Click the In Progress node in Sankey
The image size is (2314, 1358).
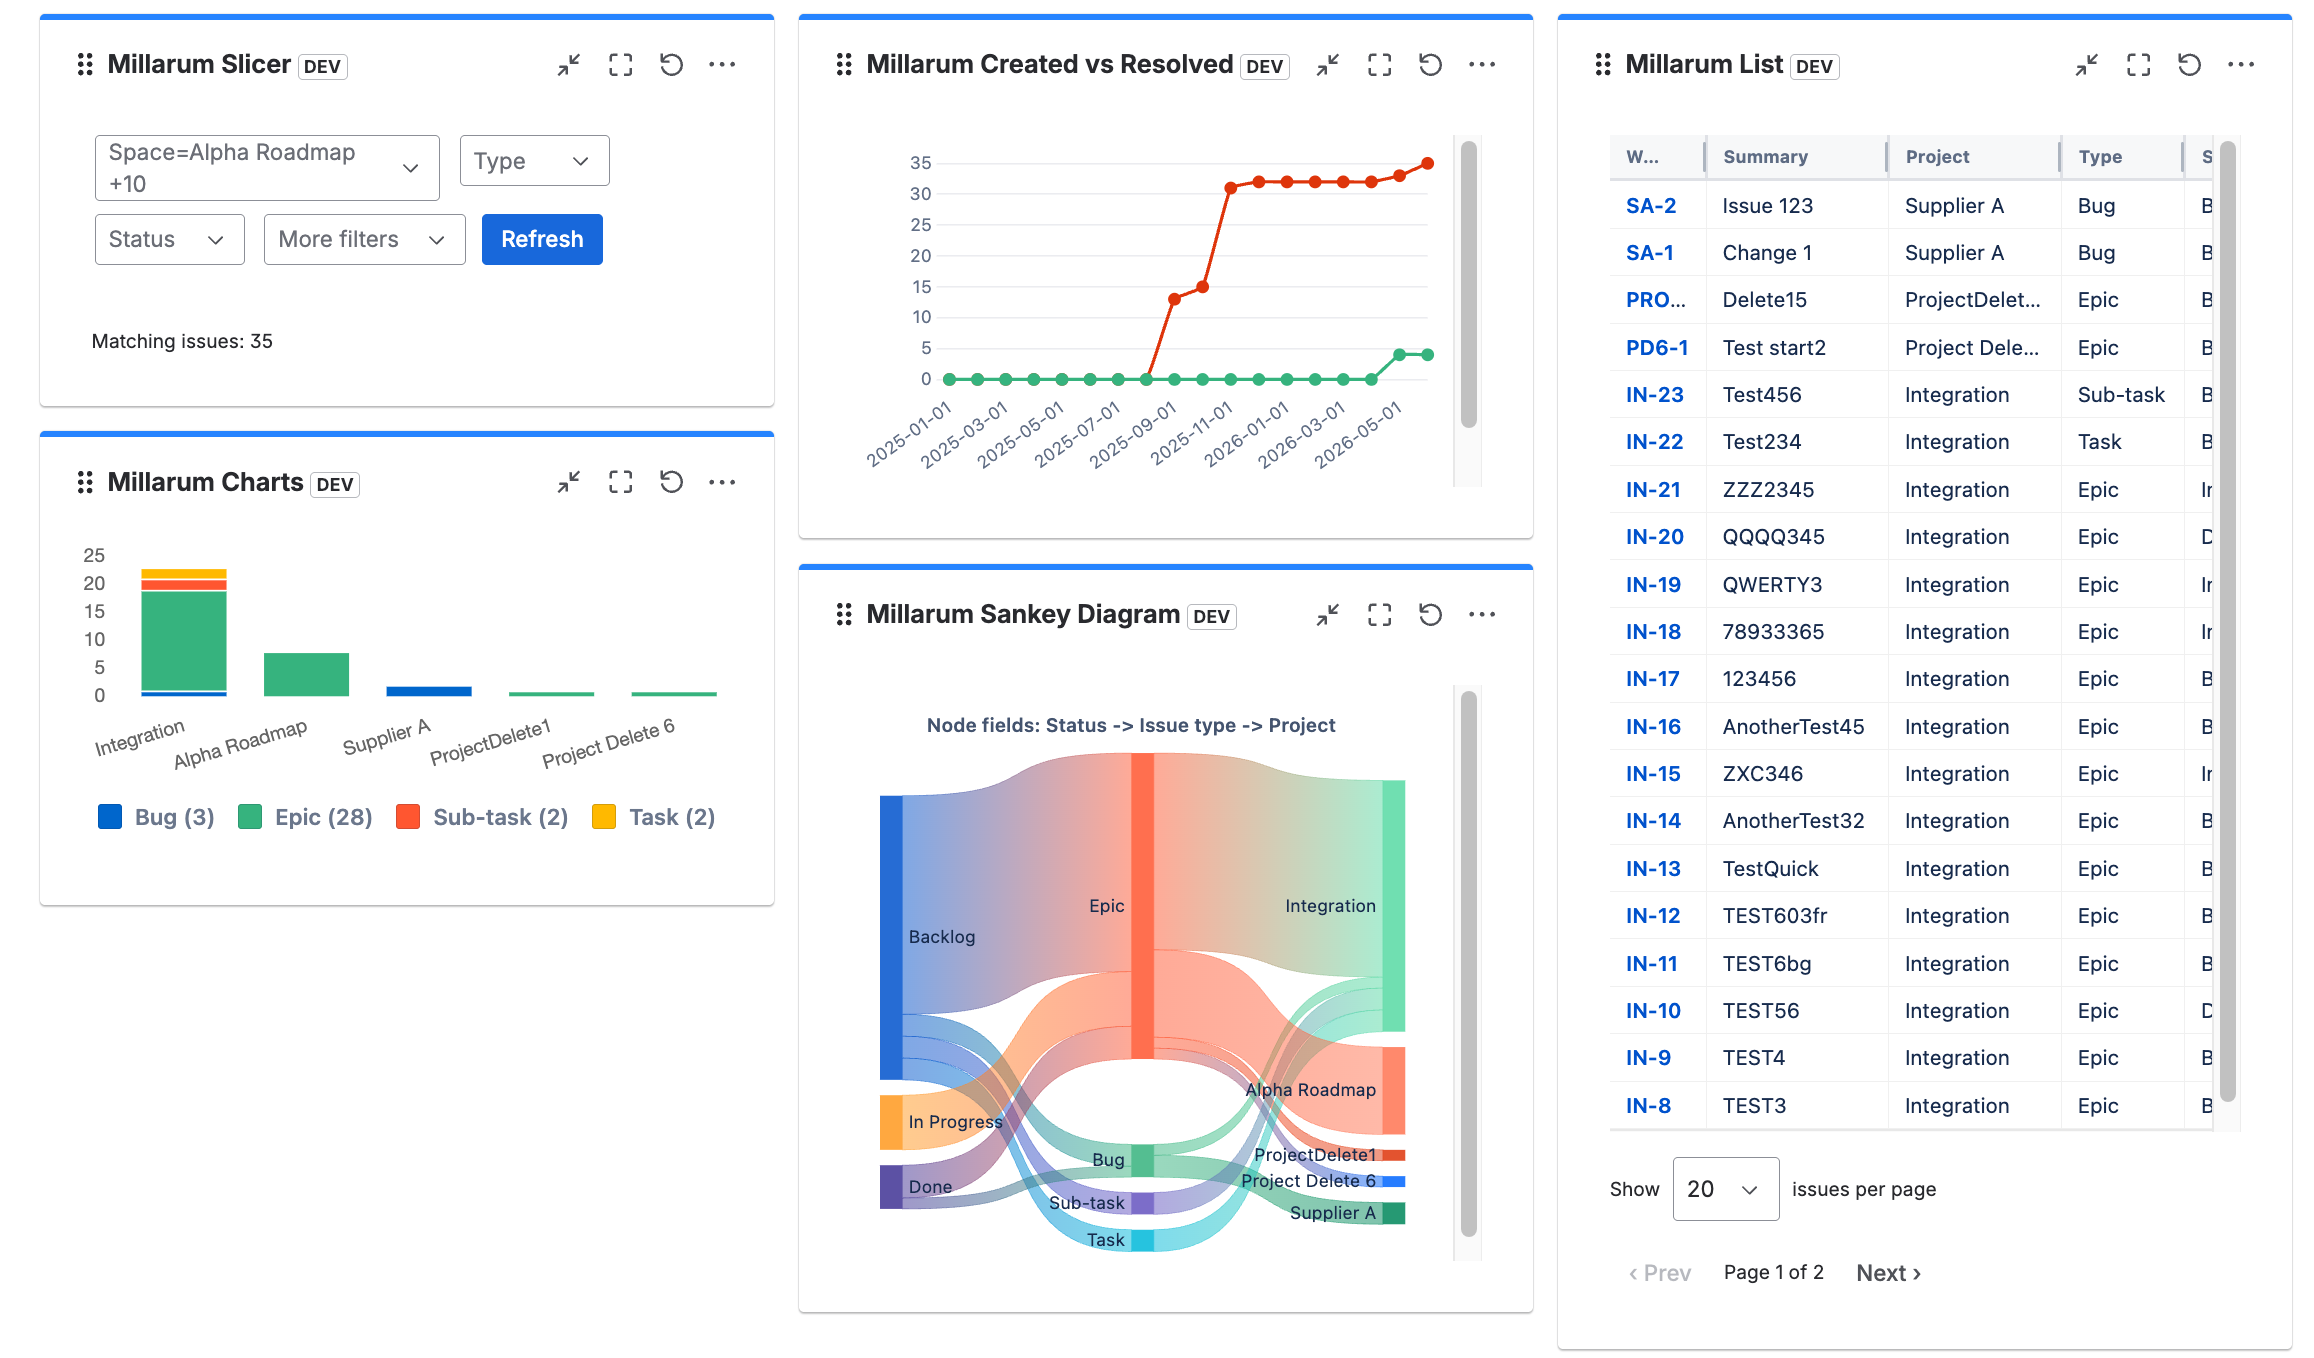891,1122
